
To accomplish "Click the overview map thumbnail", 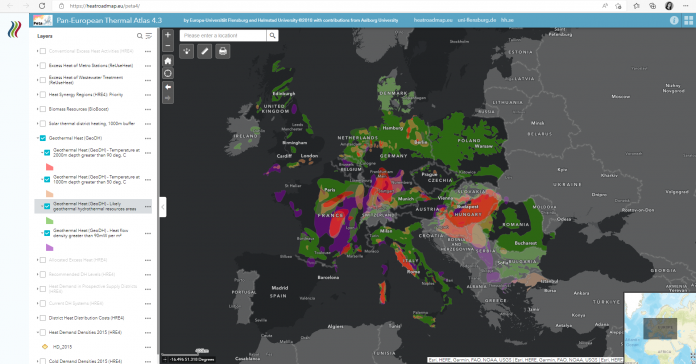I will point(660,328).
